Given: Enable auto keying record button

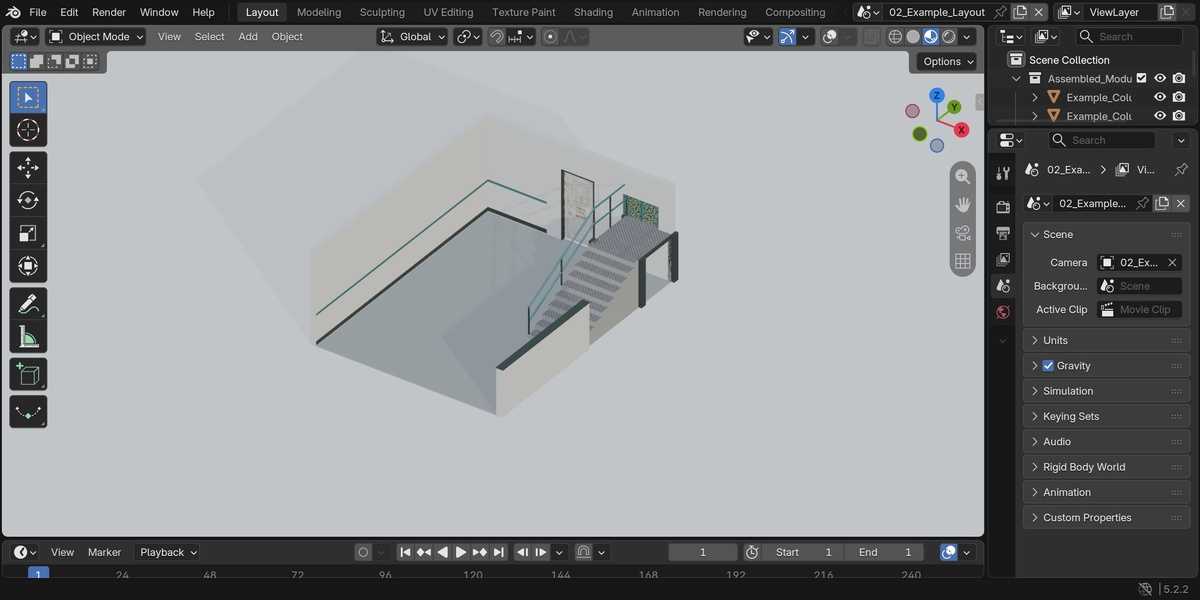Looking at the screenshot, I should point(363,552).
